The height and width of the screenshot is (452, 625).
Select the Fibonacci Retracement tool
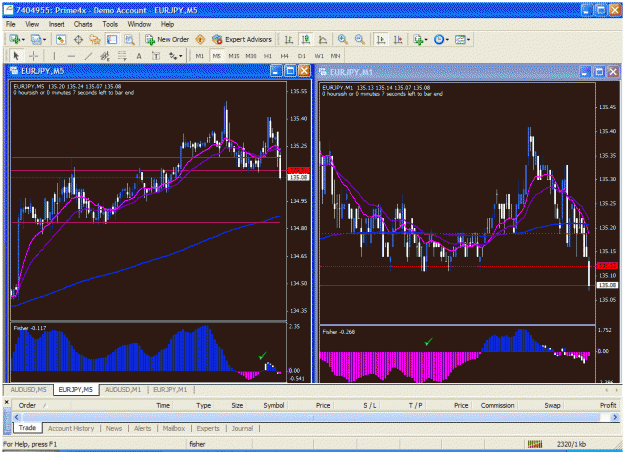click(x=122, y=56)
